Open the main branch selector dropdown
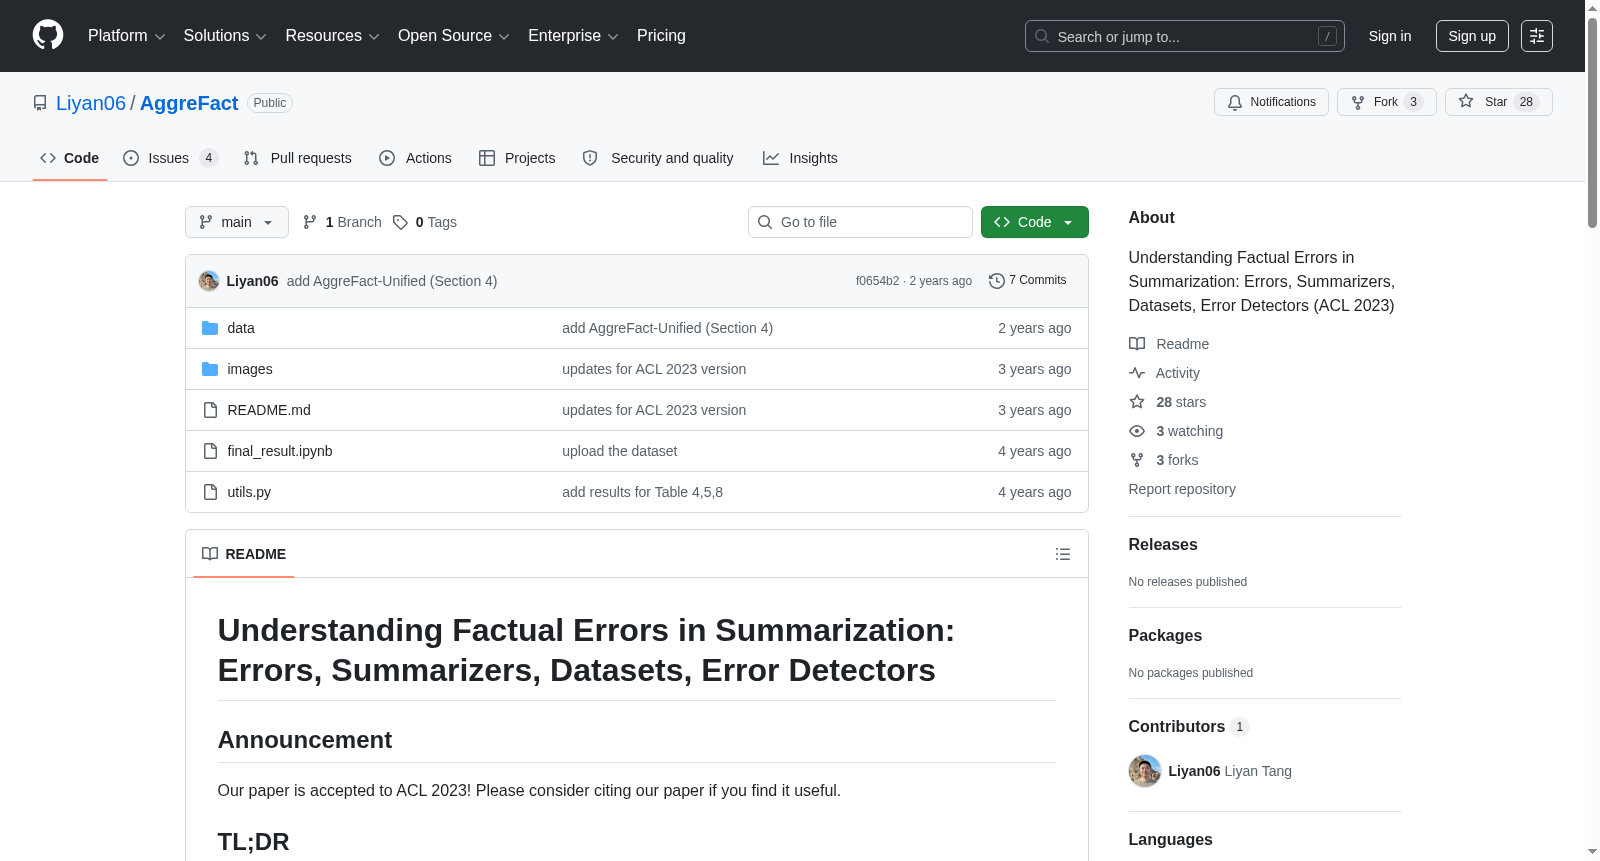This screenshot has width=1600, height=861. [237, 222]
